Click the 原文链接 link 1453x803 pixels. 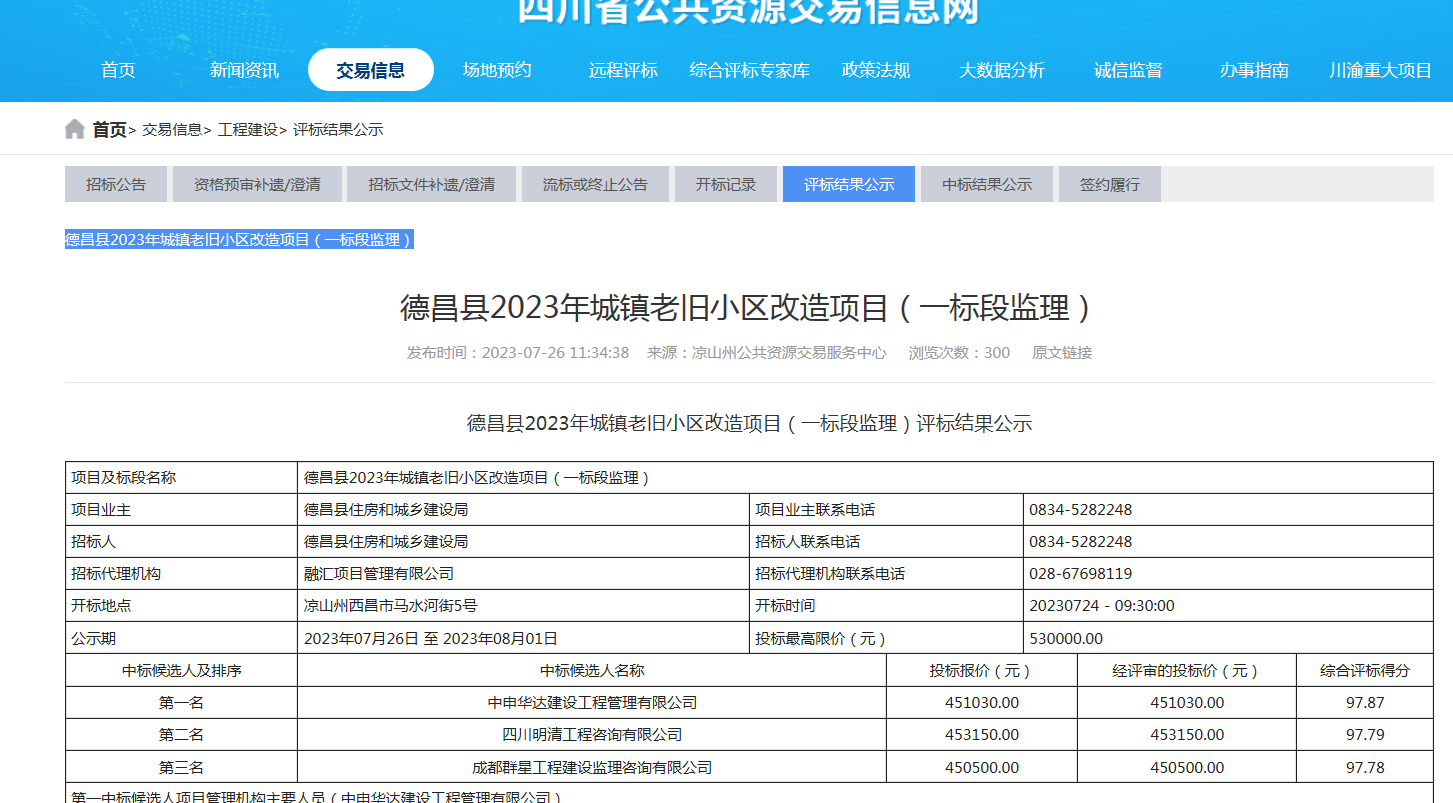pos(1062,353)
